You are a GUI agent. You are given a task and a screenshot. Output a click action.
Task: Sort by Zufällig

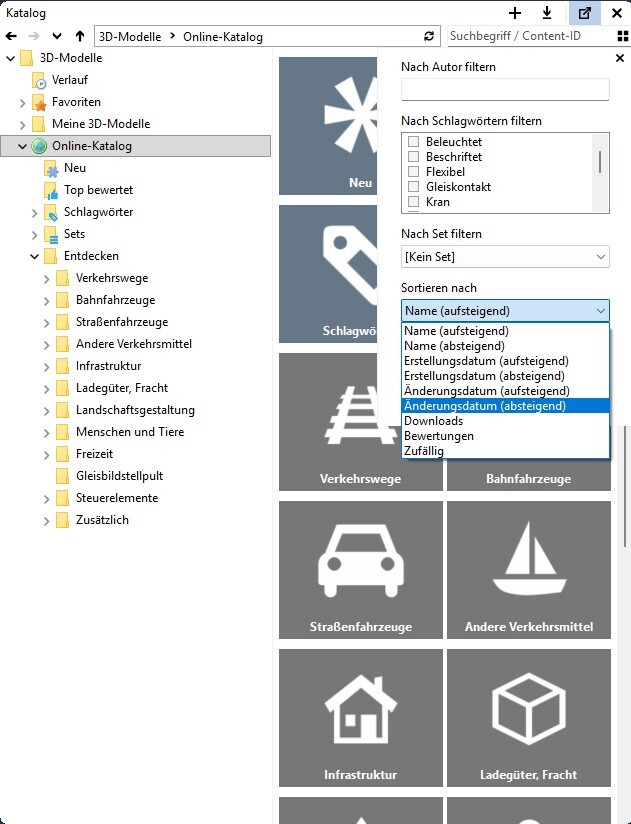click(x=505, y=451)
